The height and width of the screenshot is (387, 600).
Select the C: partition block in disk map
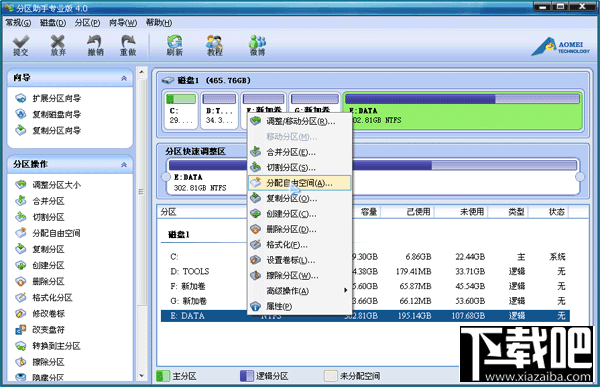coord(181,111)
